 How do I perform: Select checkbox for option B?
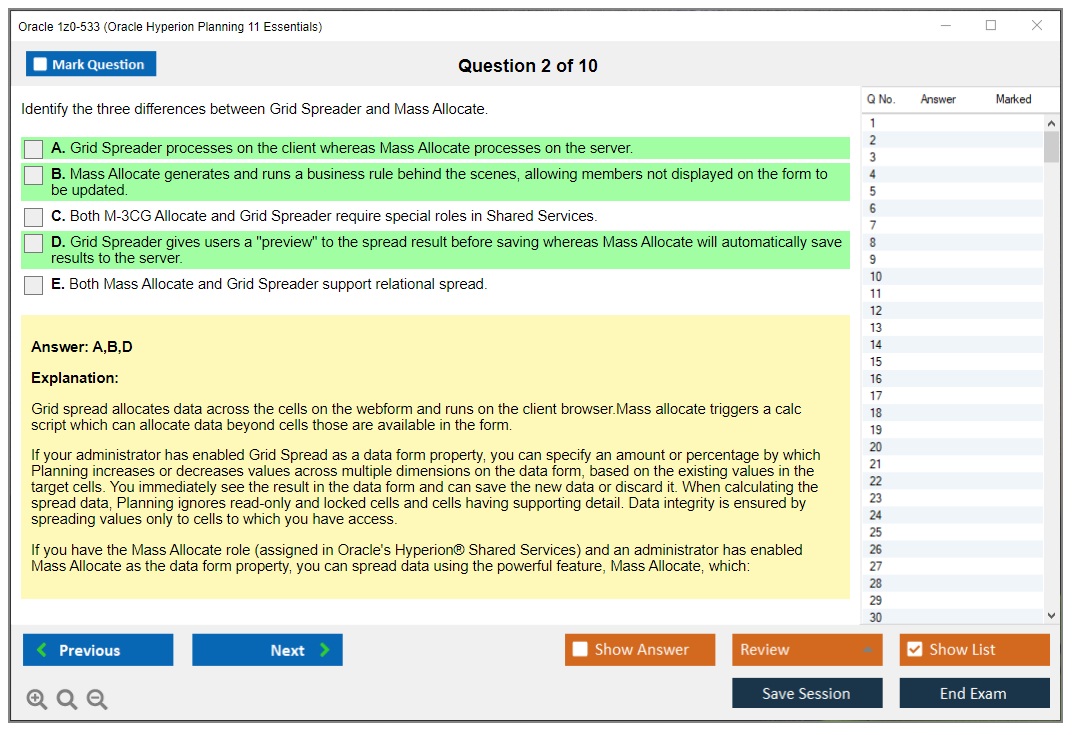pos(34,175)
